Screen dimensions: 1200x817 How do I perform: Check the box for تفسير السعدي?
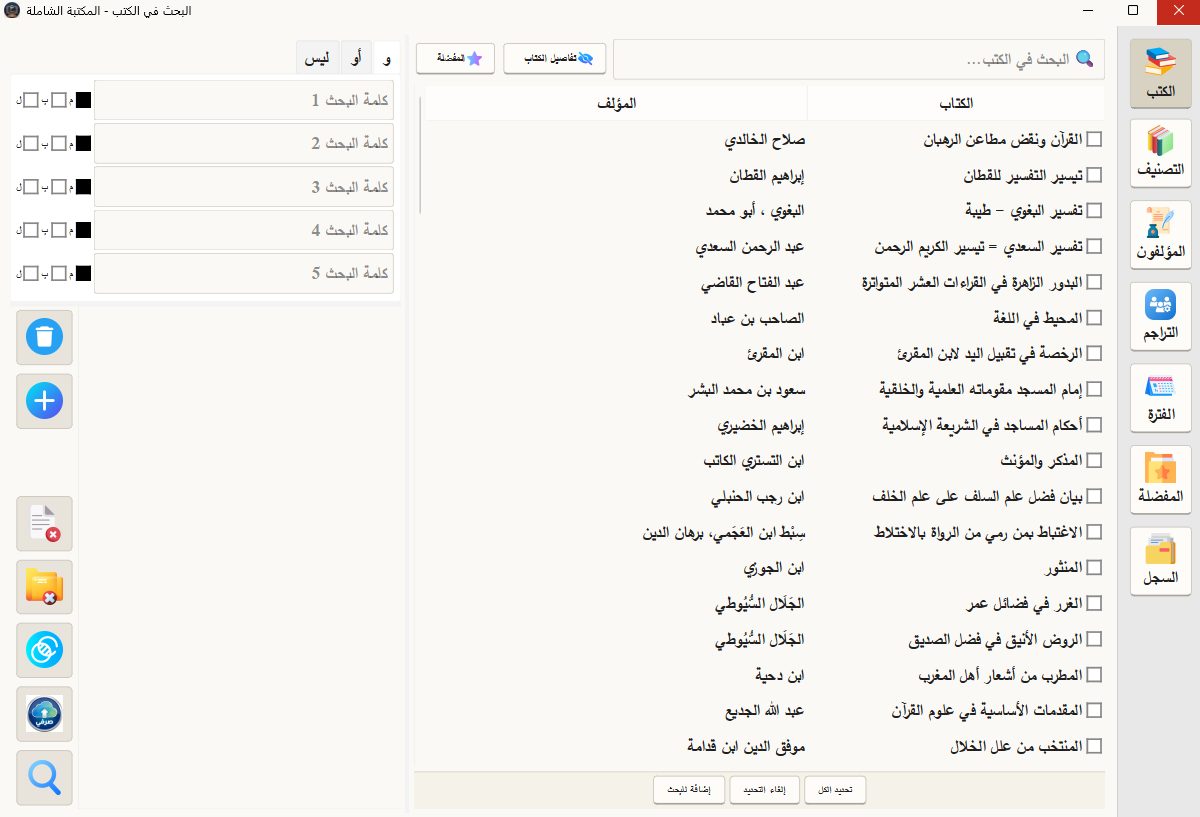point(1094,246)
